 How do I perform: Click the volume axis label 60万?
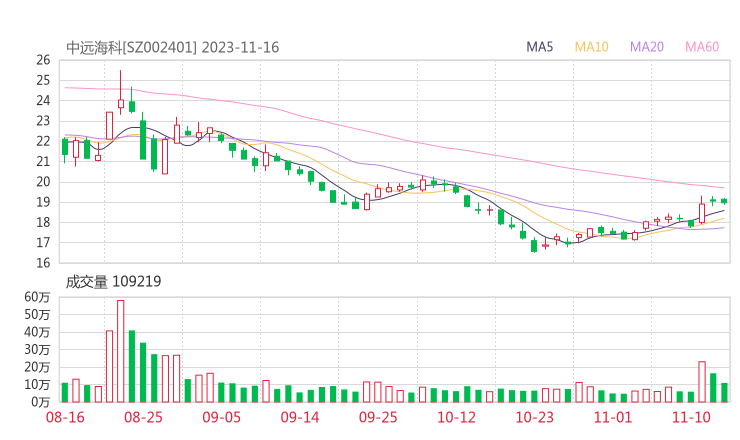[x=37, y=297]
